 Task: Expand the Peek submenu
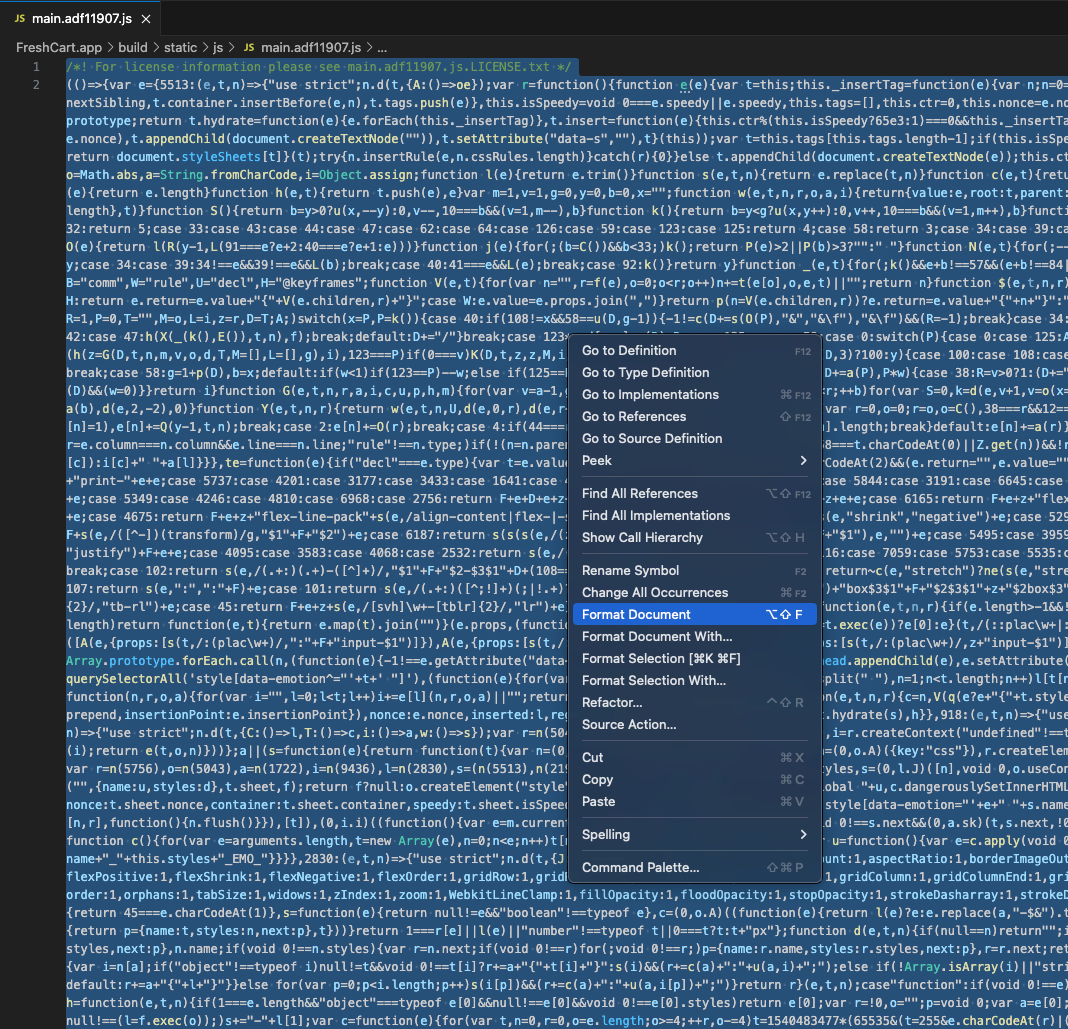pyautogui.click(x=694, y=460)
